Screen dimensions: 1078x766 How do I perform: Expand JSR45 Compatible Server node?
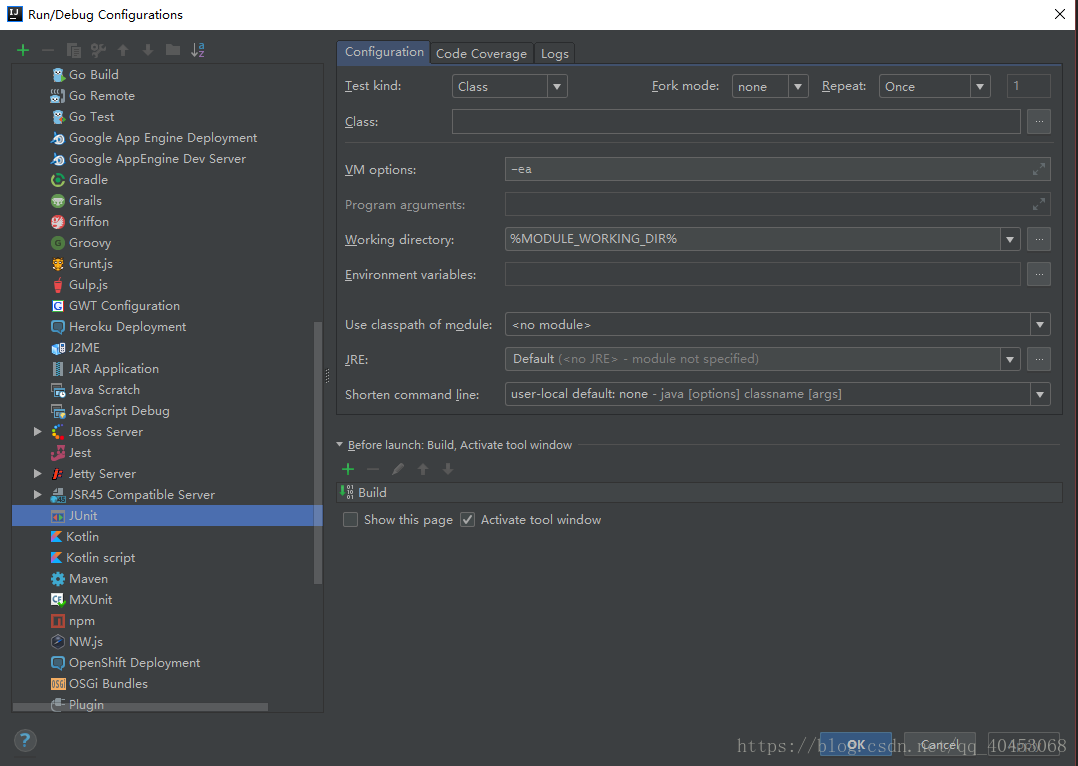coord(38,494)
